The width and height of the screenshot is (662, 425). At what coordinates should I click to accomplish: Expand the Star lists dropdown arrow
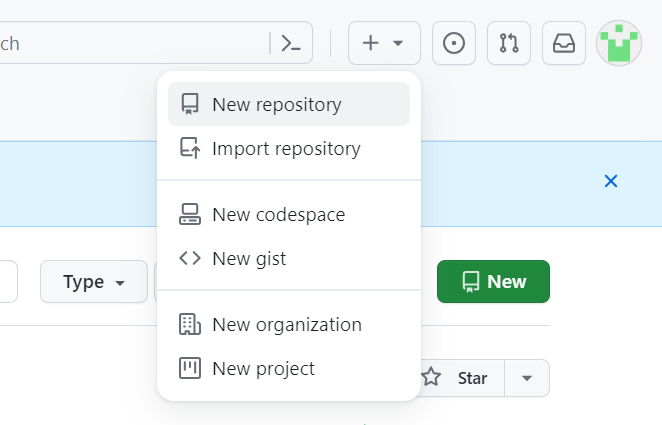[528, 378]
